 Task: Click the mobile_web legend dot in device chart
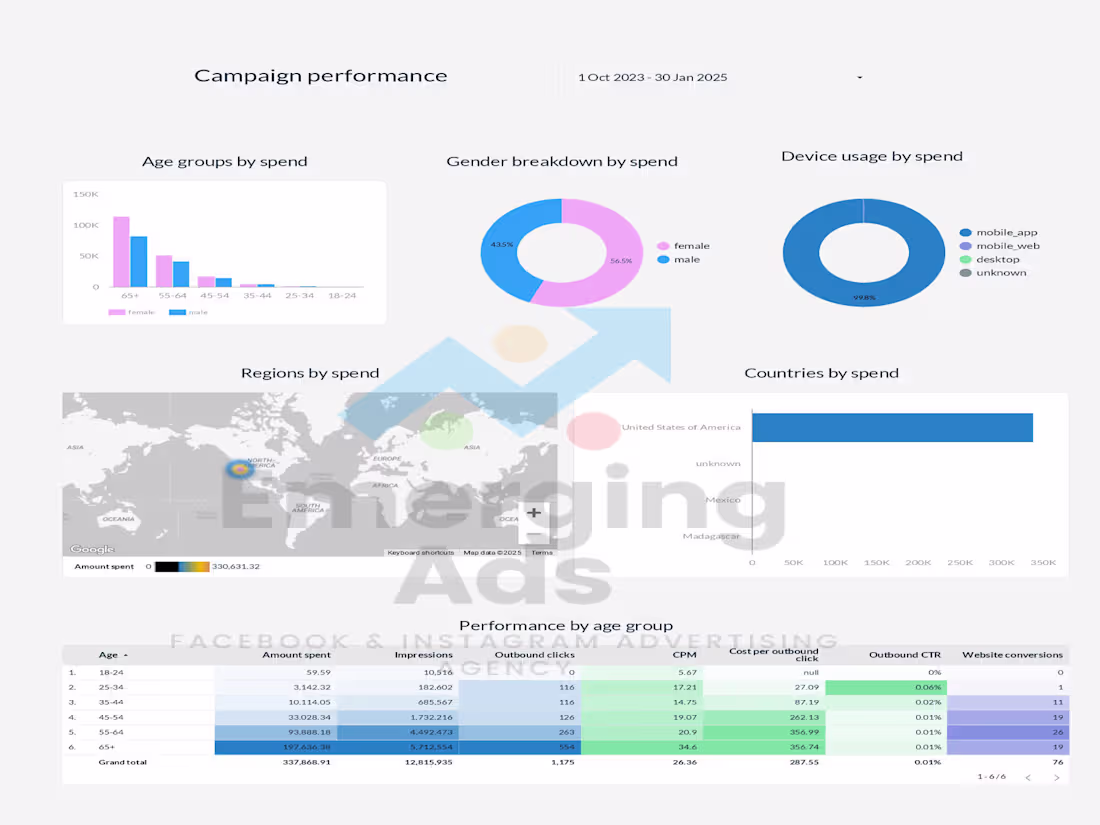point(965,245)
